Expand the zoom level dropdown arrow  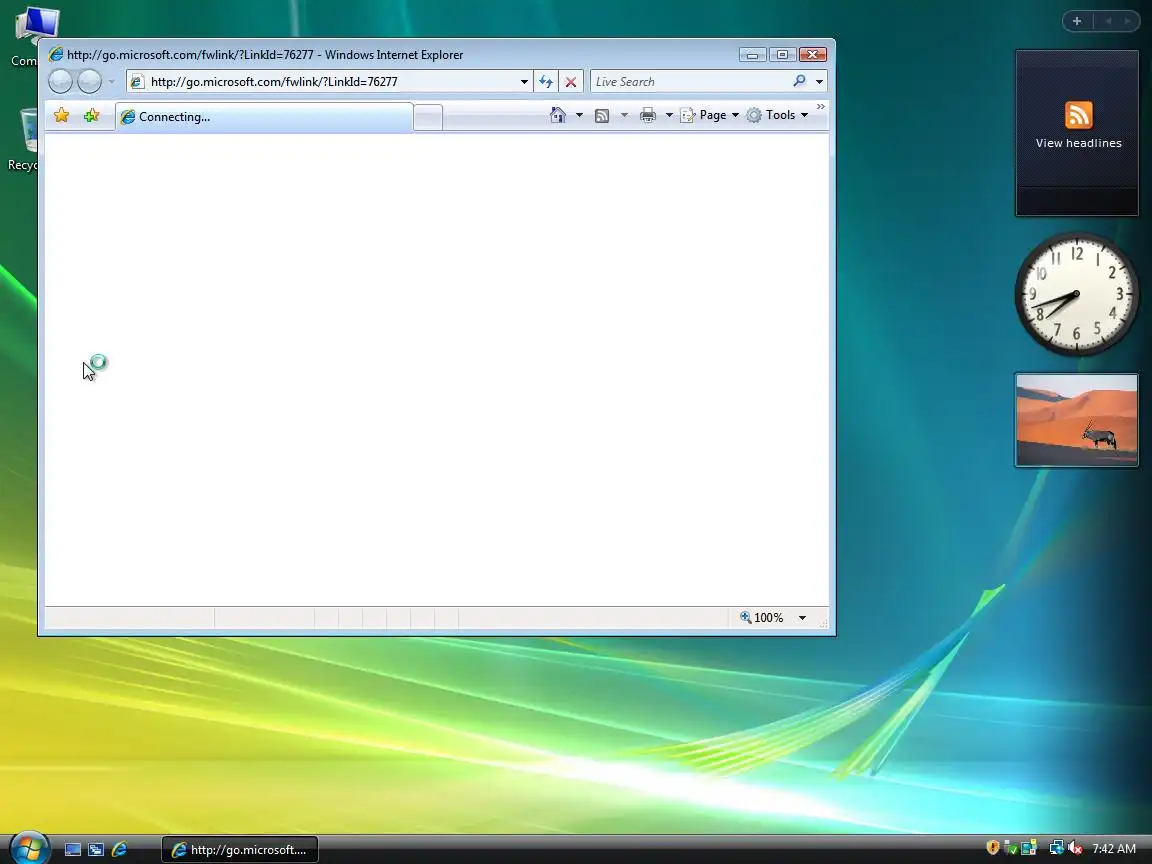(802, 618)
